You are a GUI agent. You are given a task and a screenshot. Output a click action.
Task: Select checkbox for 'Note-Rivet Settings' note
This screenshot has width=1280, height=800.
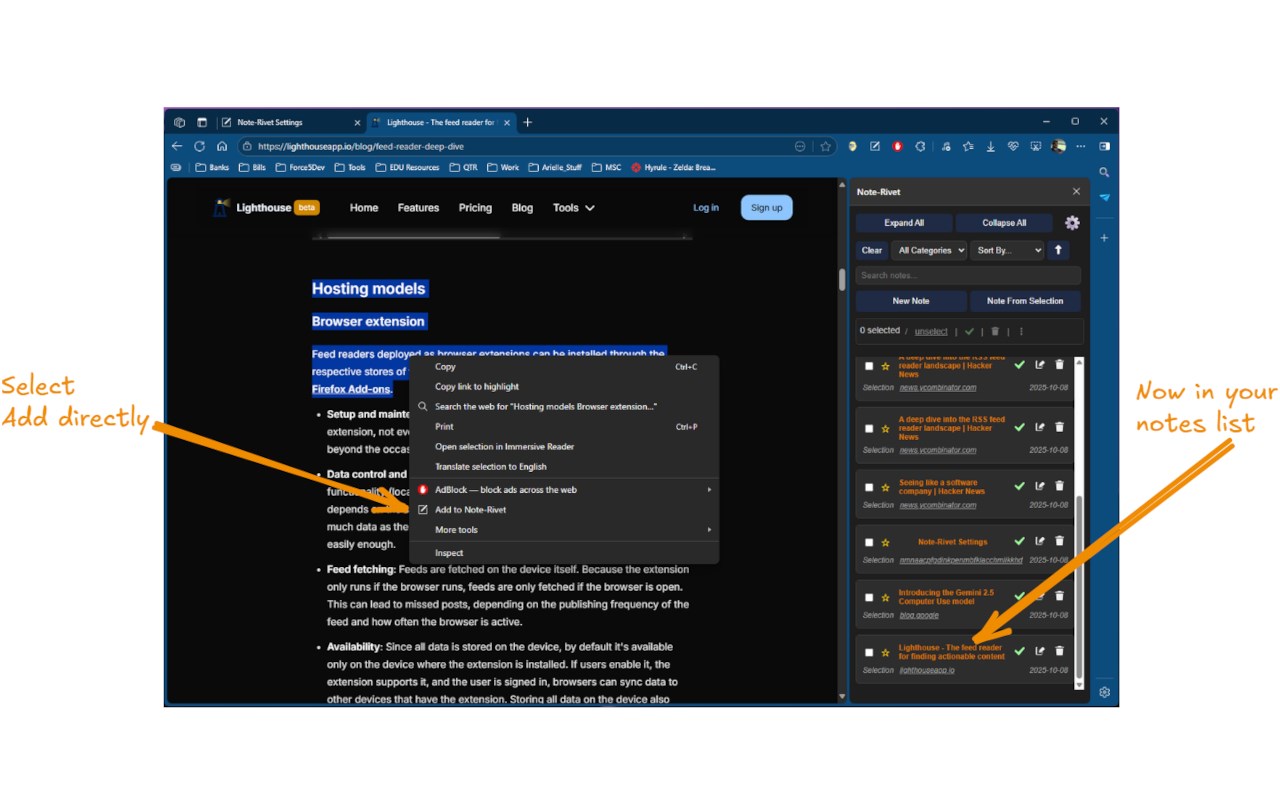click(x=869, y=542)
